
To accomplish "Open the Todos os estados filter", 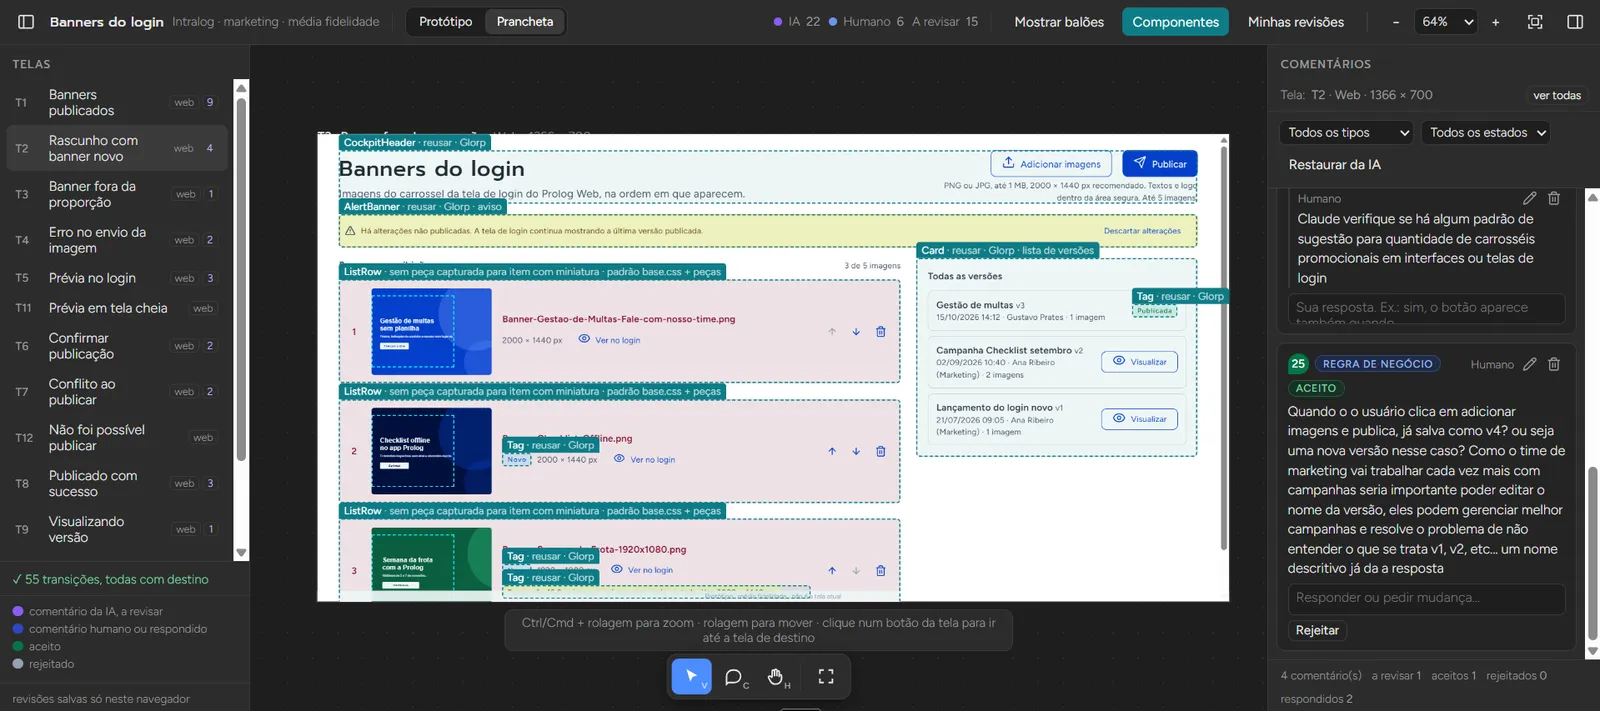I will (1487, 132).
